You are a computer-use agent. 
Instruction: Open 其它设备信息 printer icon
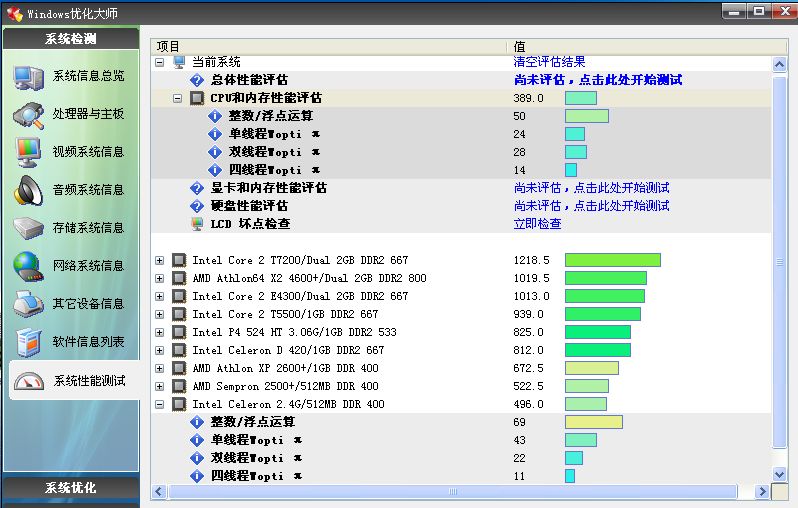click(28, 304)
